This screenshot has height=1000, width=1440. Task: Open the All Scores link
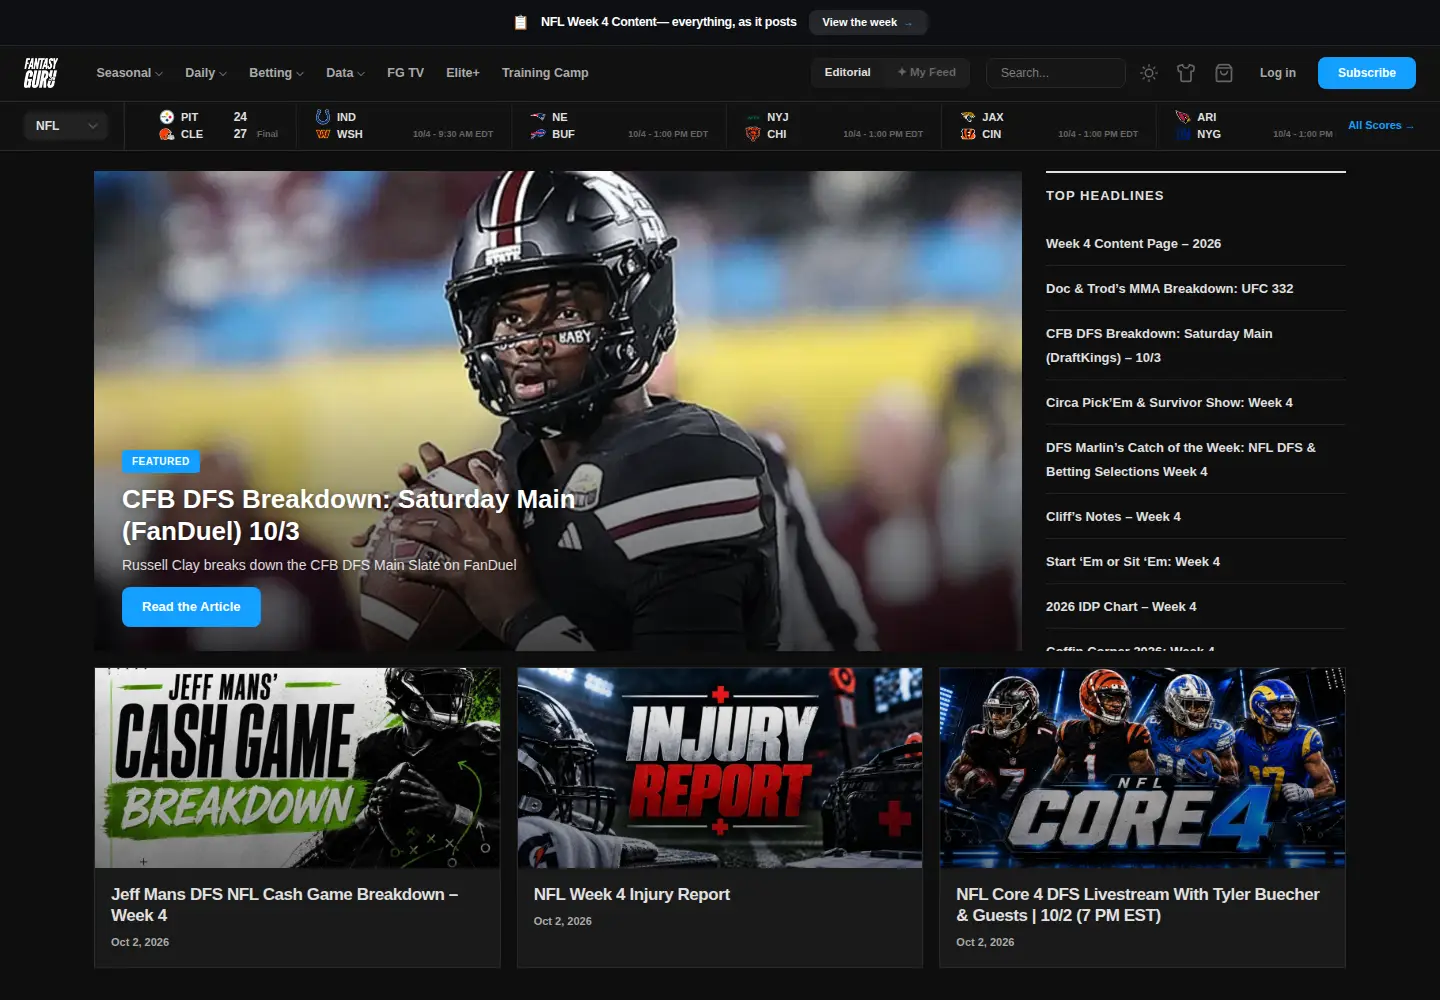pos(1380,125)
